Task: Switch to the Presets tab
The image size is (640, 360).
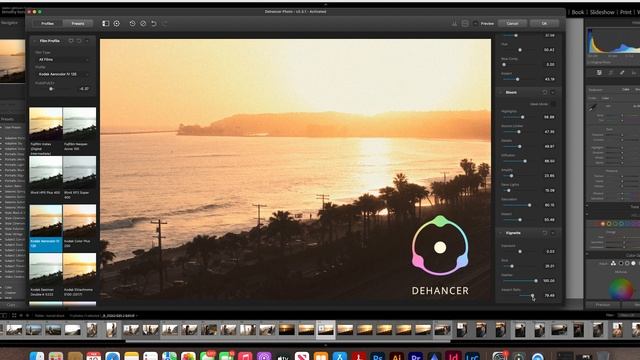Action: click(78, 24)
